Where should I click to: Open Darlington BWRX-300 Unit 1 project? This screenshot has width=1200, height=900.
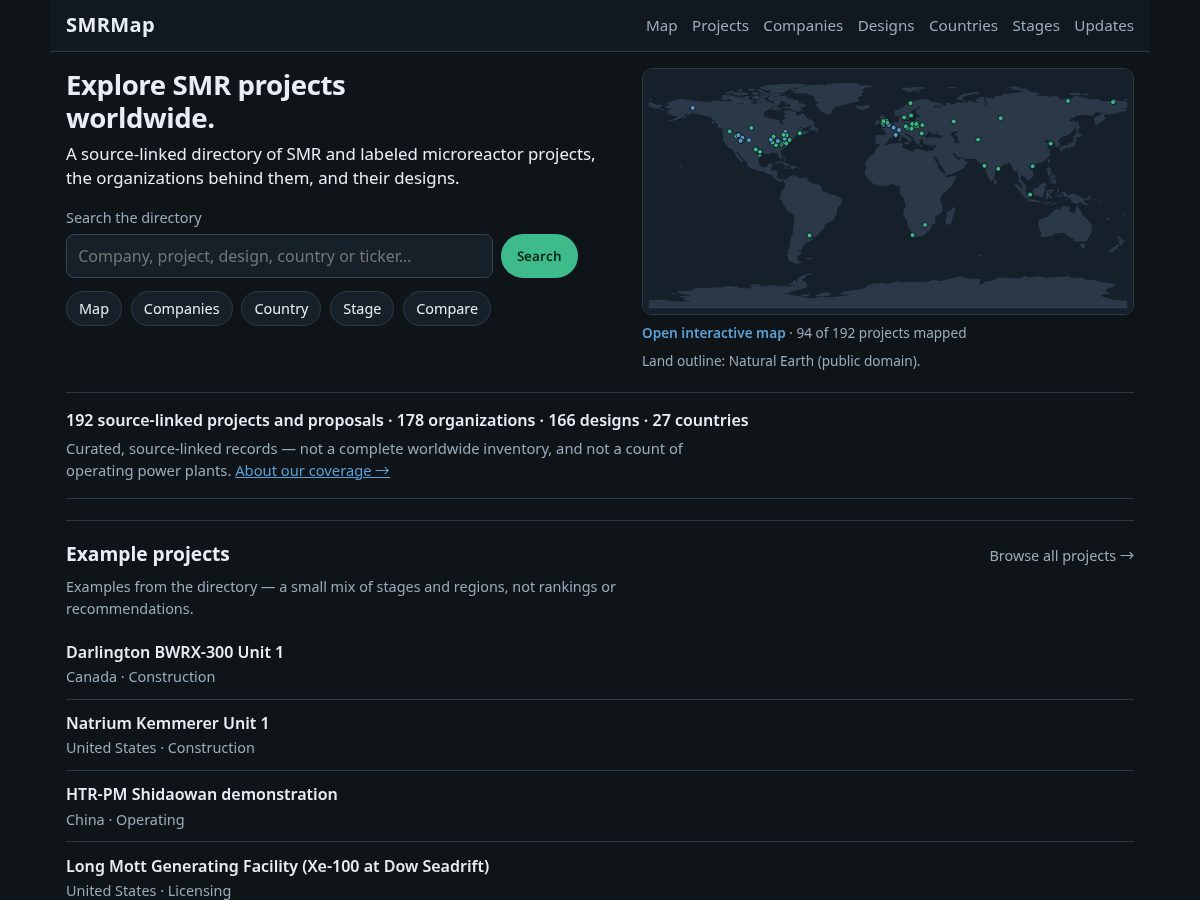pyautogui.click(x=175, y=652)
